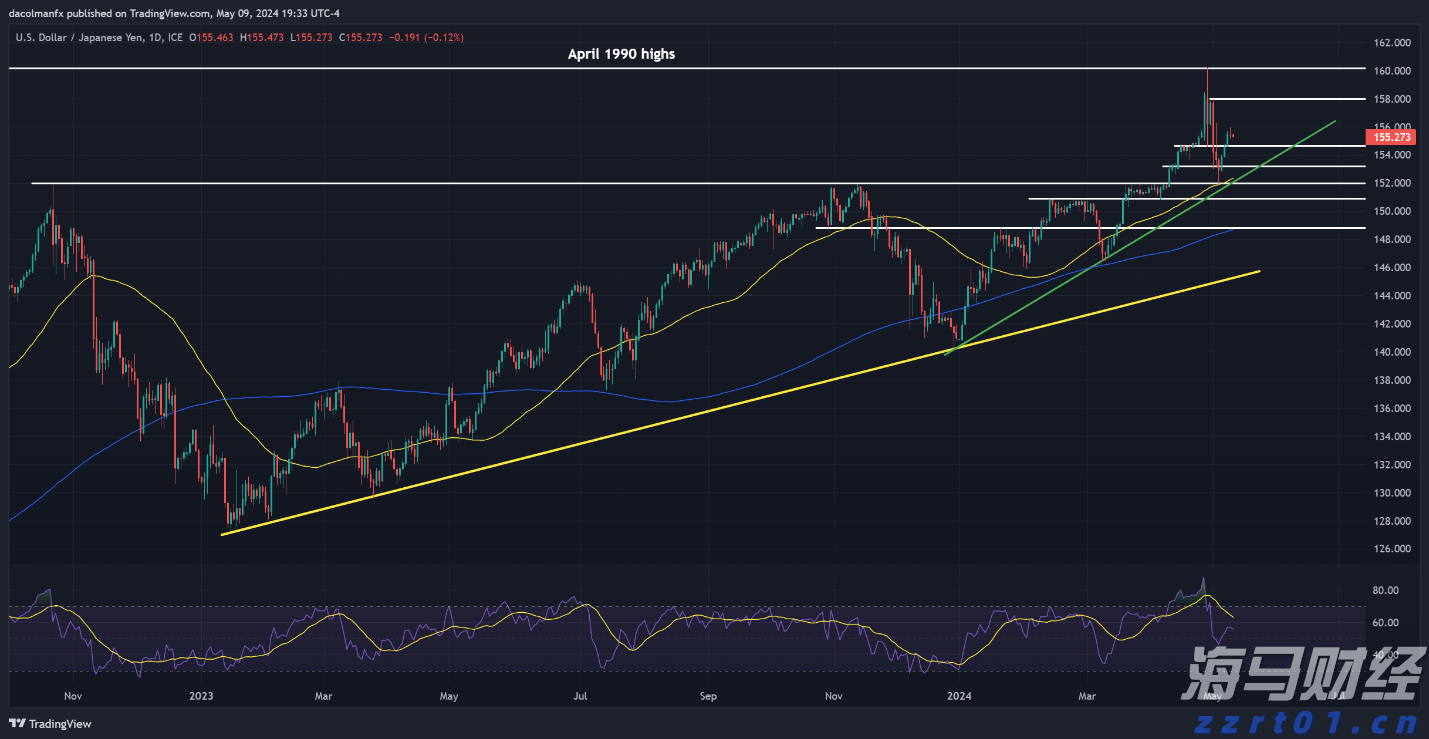1429x739 pixels.
Task: Click the 160.000 price axis label
Action: pyautogui.click(x=1391, y=71)
